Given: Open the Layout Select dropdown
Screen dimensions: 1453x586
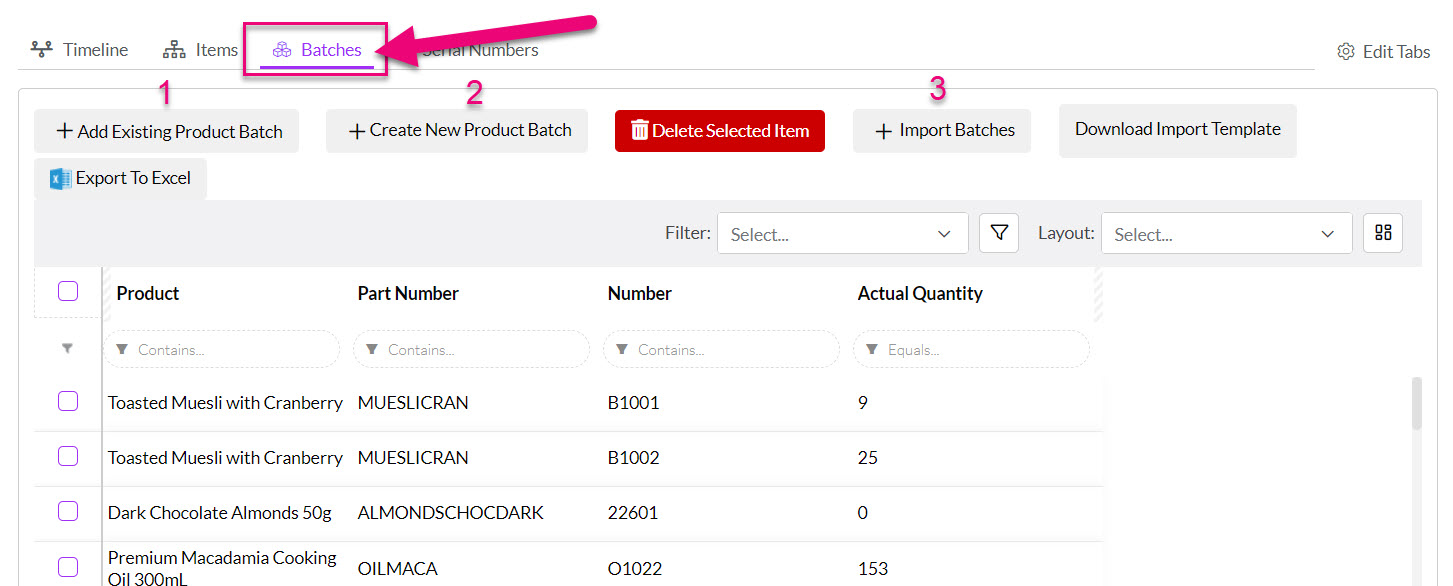Looking at the screenshot, I should [1226, 233].
